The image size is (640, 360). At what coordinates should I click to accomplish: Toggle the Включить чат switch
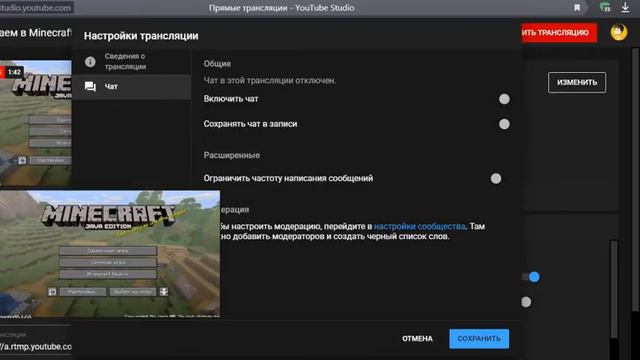click(x=504, y=99)
